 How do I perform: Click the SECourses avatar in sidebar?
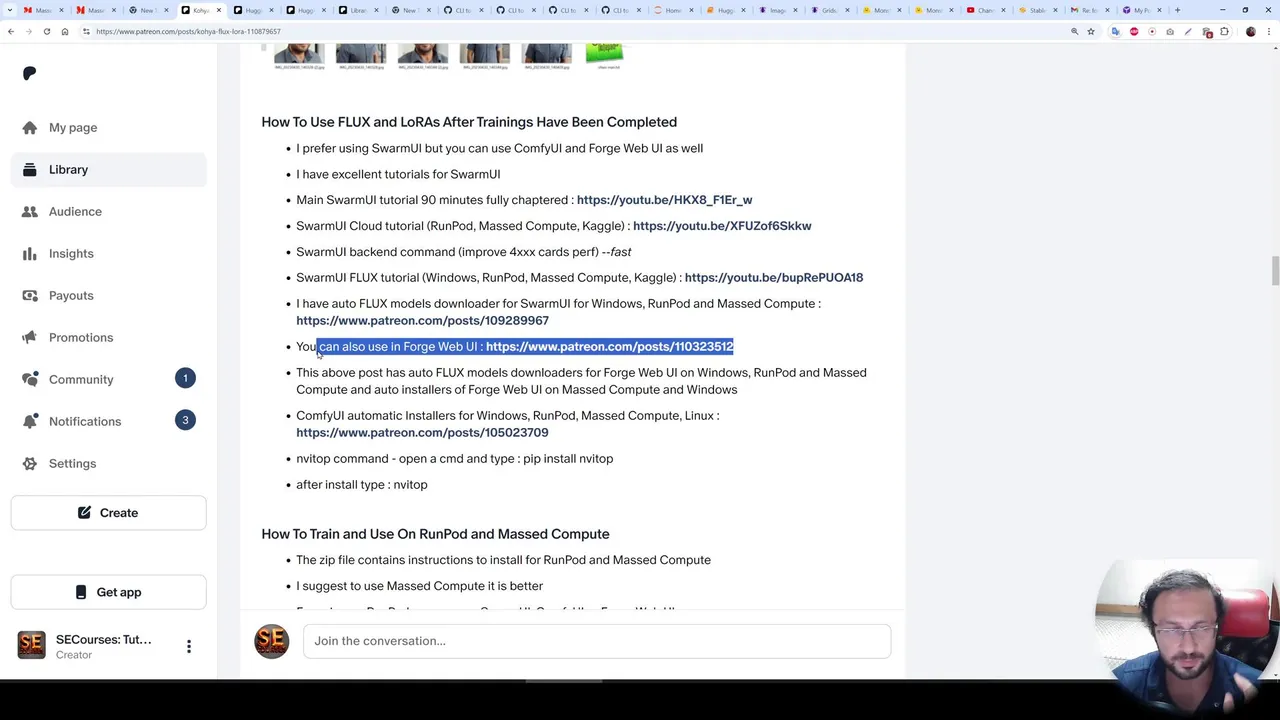point(31,646)
